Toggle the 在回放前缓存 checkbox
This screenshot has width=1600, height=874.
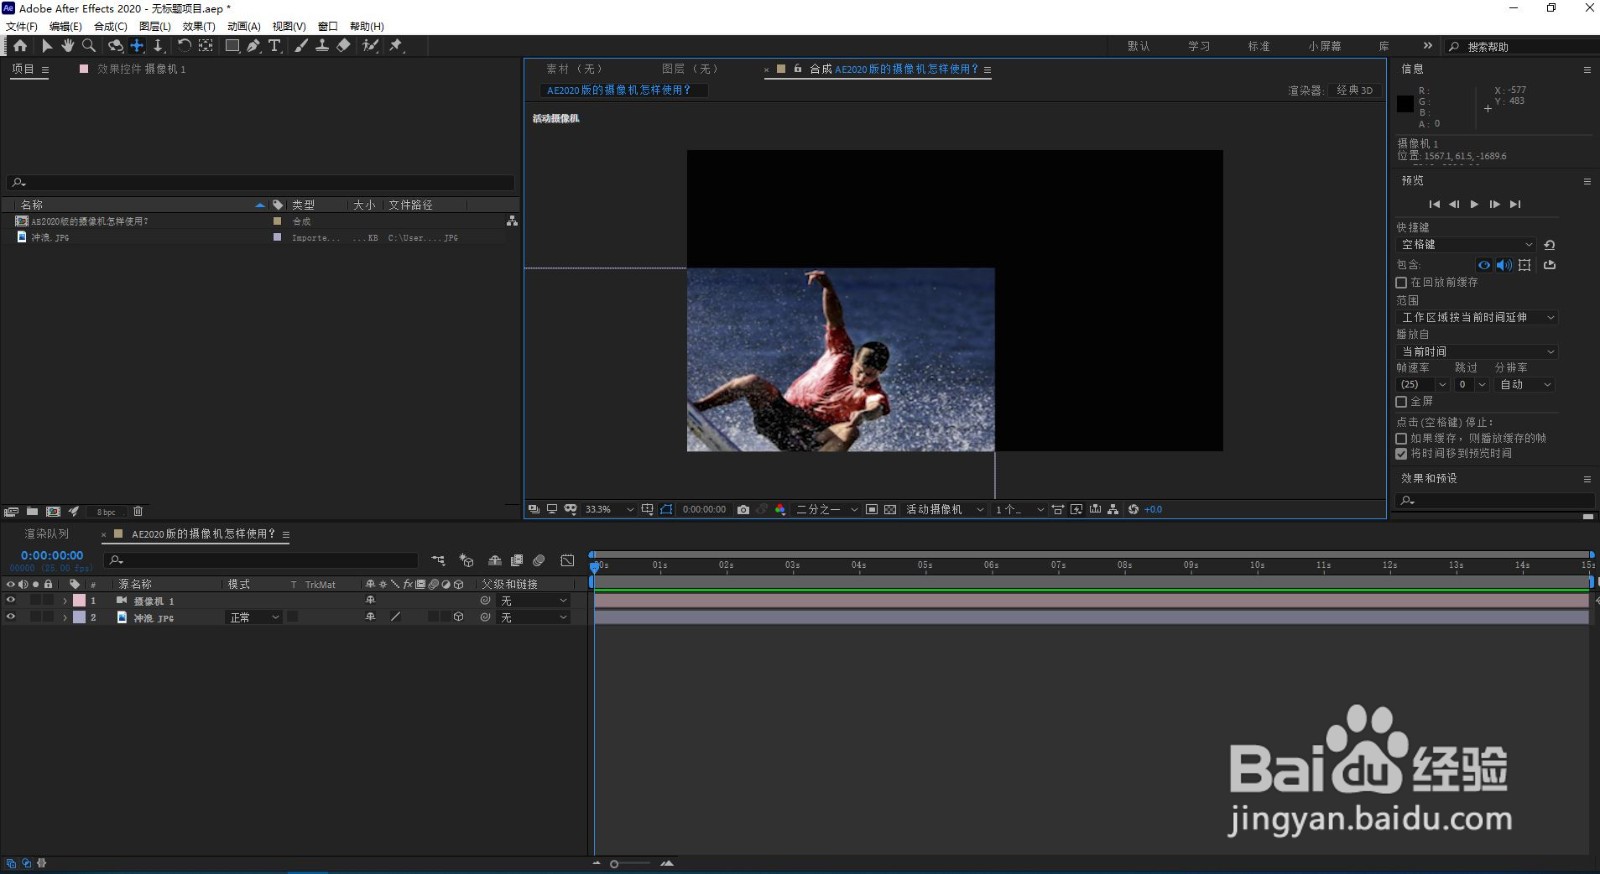coord(1401,283)
